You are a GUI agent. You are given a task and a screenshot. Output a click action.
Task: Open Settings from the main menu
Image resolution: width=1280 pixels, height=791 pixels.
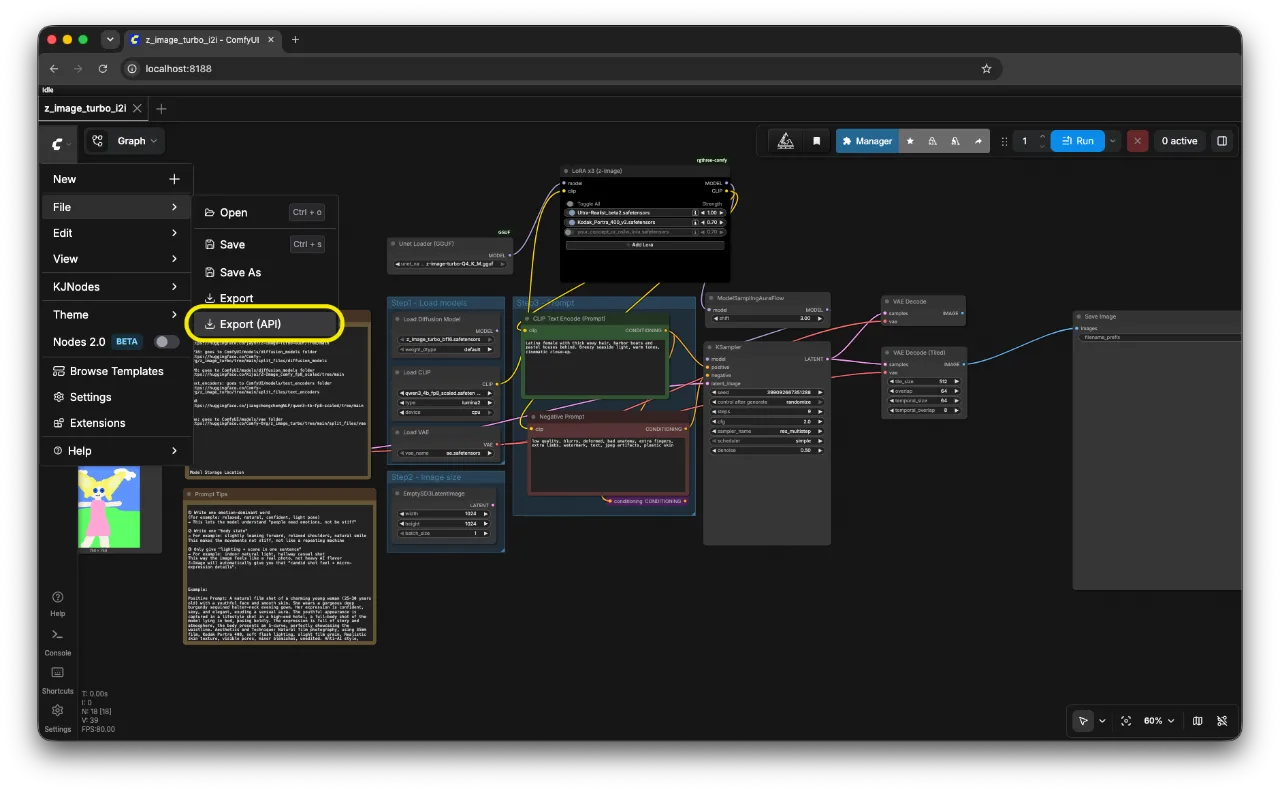pos(115,397)
